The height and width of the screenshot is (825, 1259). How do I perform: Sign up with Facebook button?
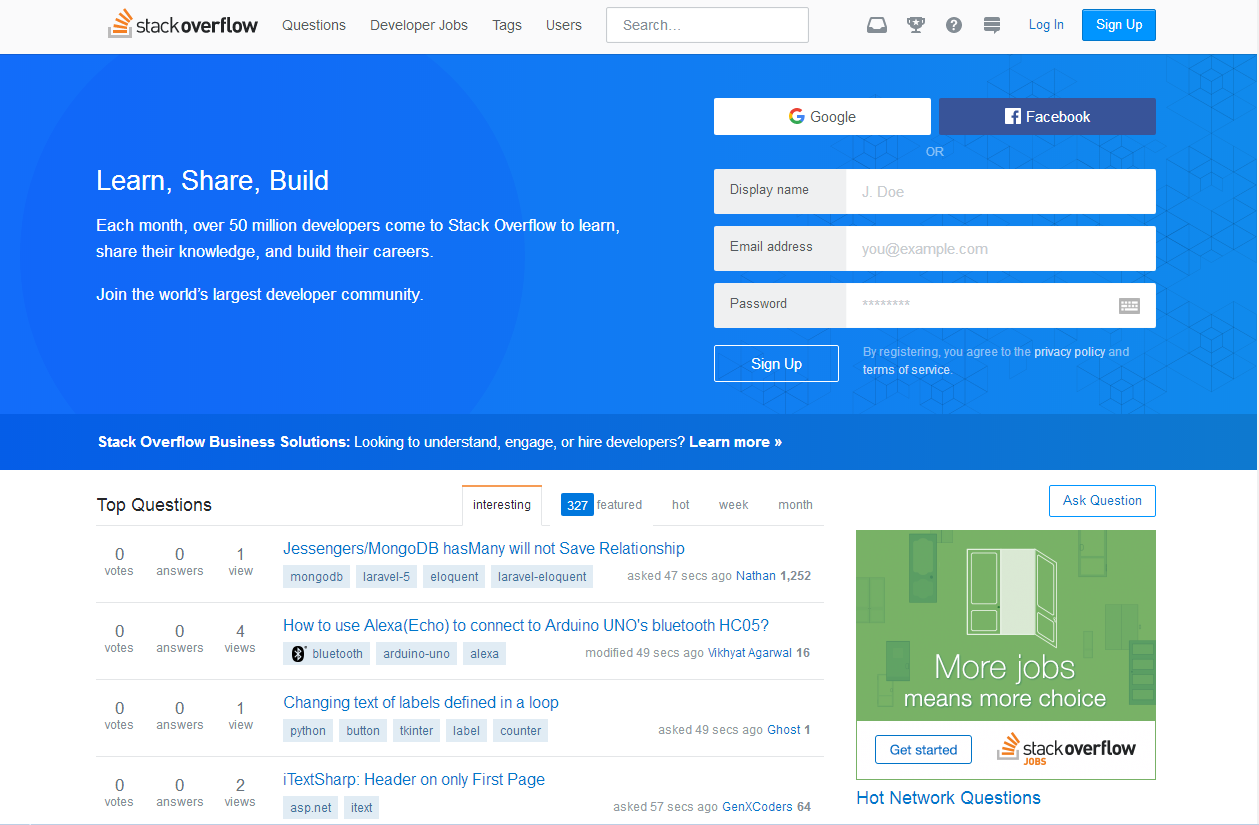pos(1047,116)
